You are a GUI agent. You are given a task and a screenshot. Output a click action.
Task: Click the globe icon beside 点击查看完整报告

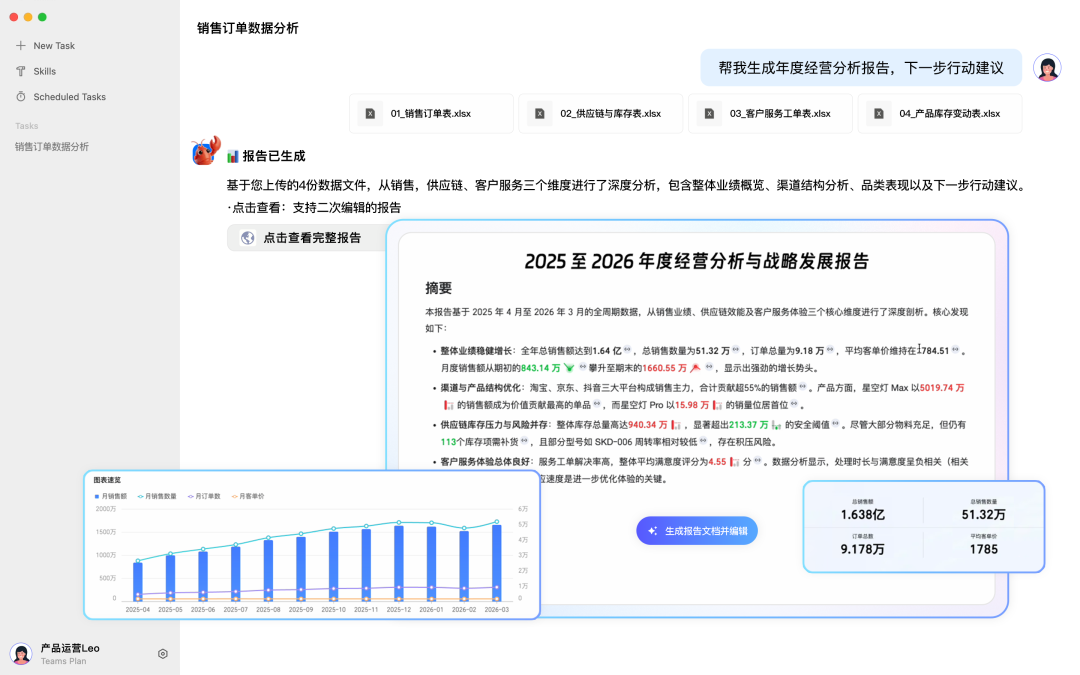pyautogui.click(x=245, y=237)
